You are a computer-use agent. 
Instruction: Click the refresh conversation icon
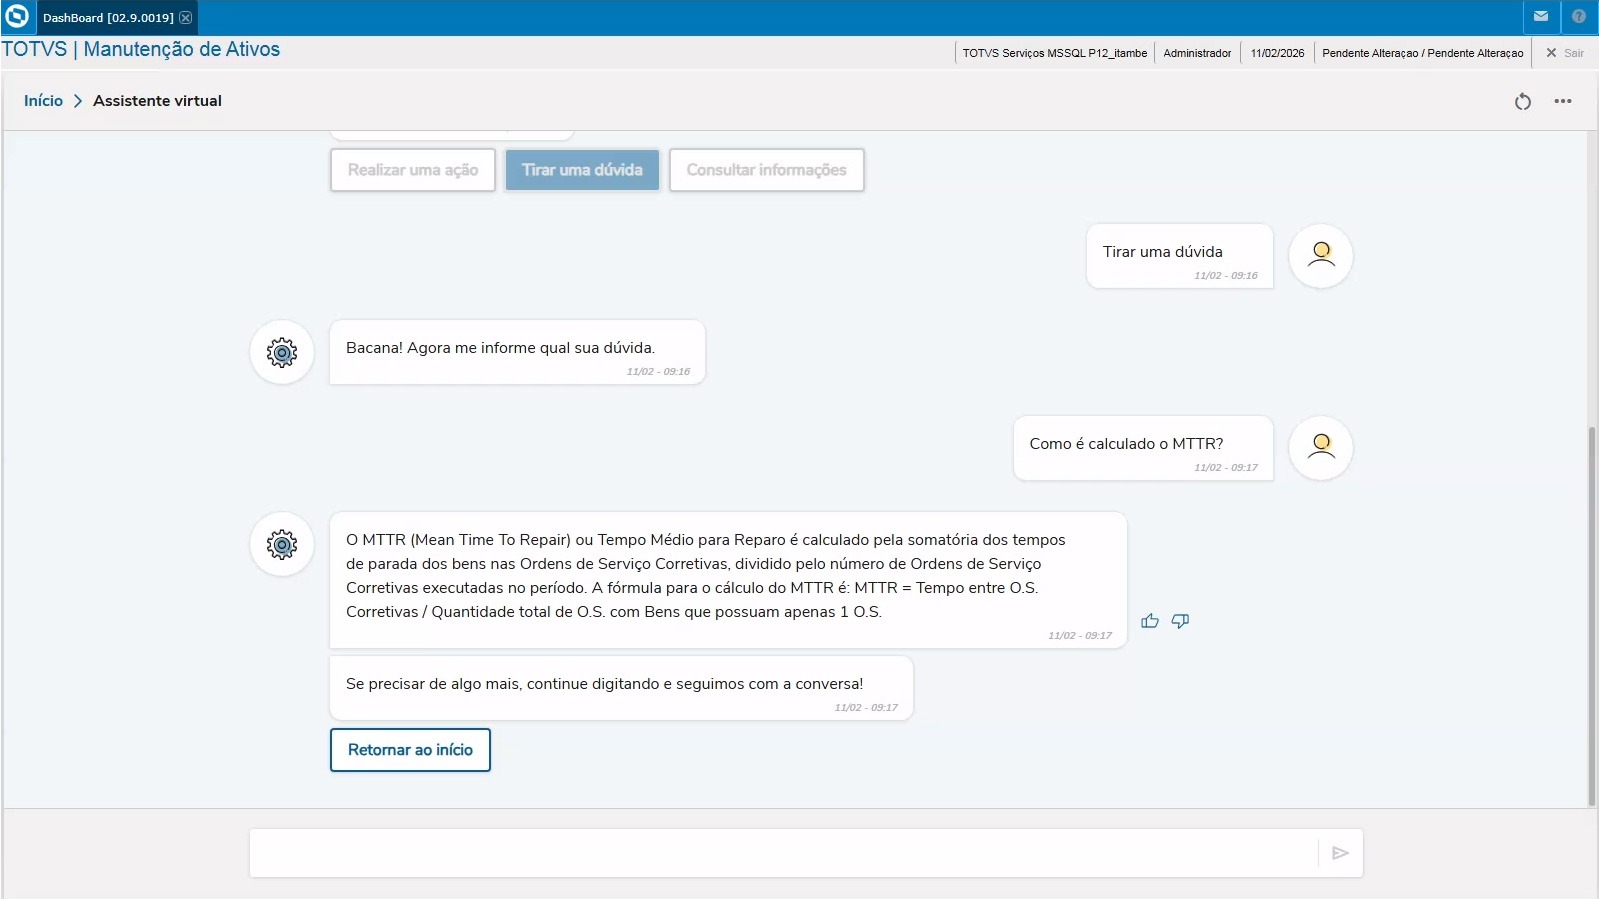click(1522, 101)
